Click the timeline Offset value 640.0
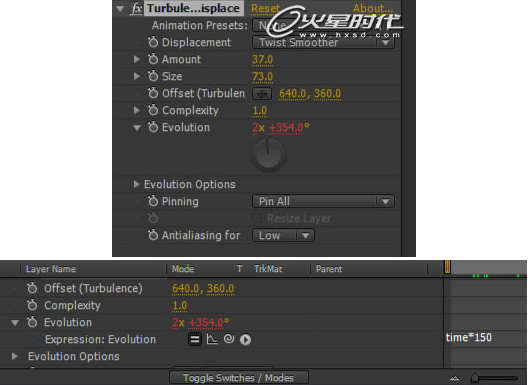Image resolution: width=528 pixels, height=385 pixels. 186,289
